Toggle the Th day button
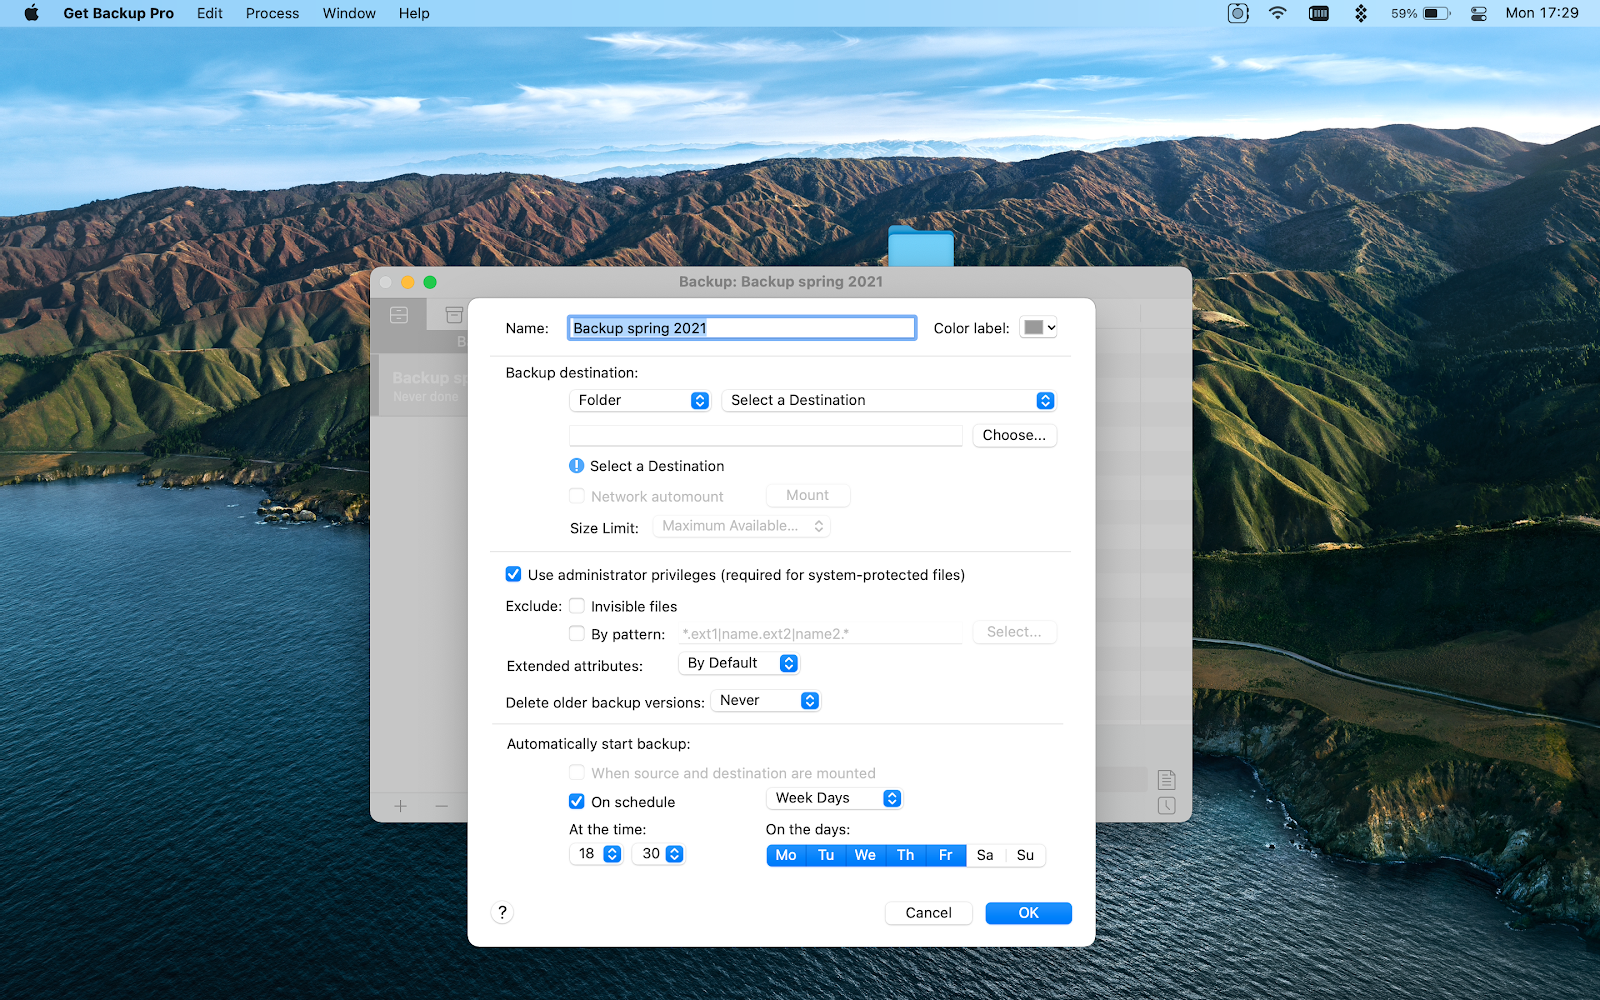This screenshot has height=1000, width=1600. (x=905, y=855)
